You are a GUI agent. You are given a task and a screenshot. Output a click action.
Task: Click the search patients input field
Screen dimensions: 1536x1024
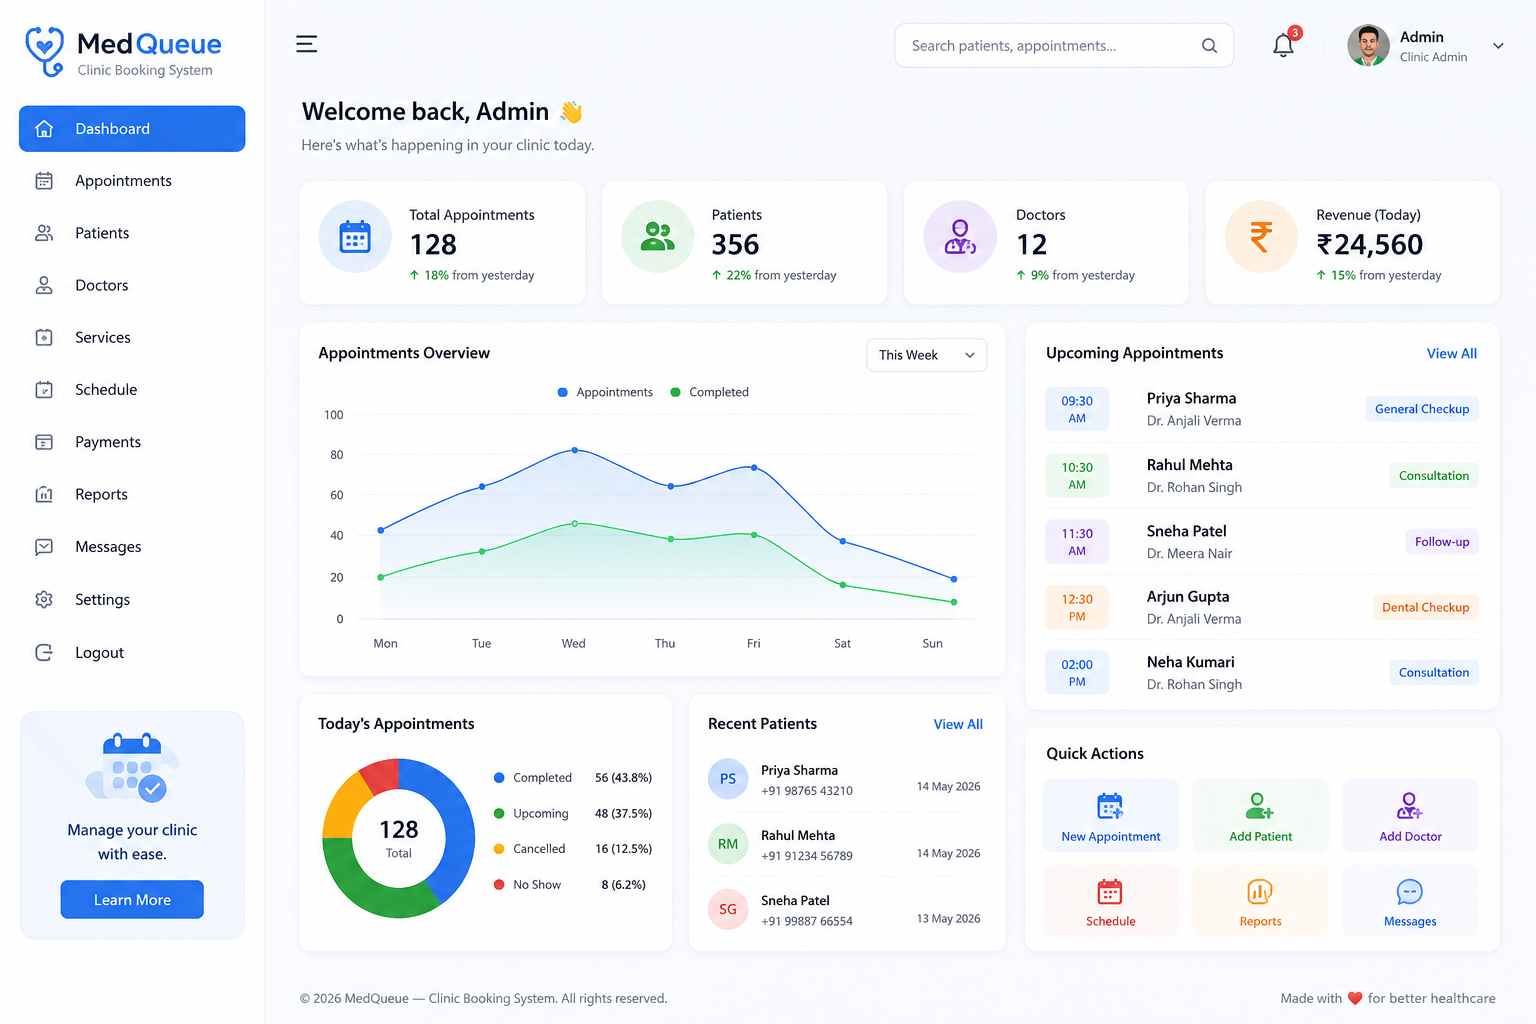(x=1064, y=46)
